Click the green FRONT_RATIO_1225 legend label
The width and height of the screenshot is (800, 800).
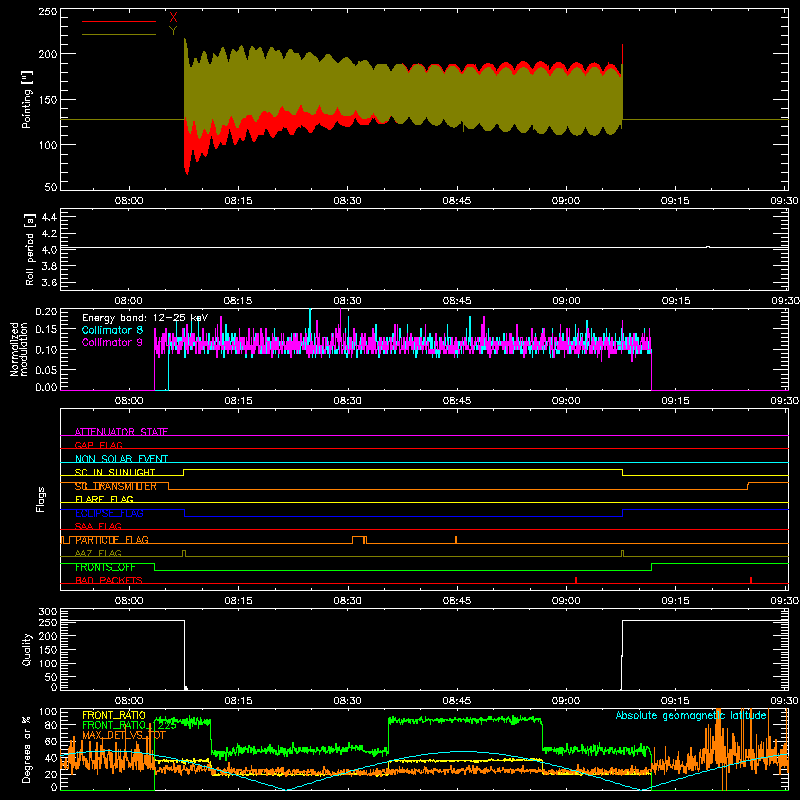click(x=130, y=726)
